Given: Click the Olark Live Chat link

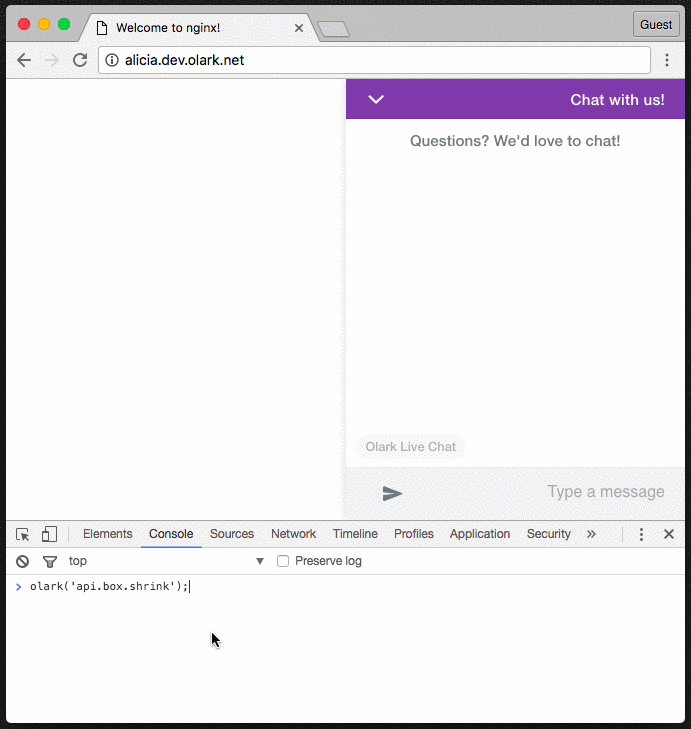Looking at the screenshot, I should [410, 447].
